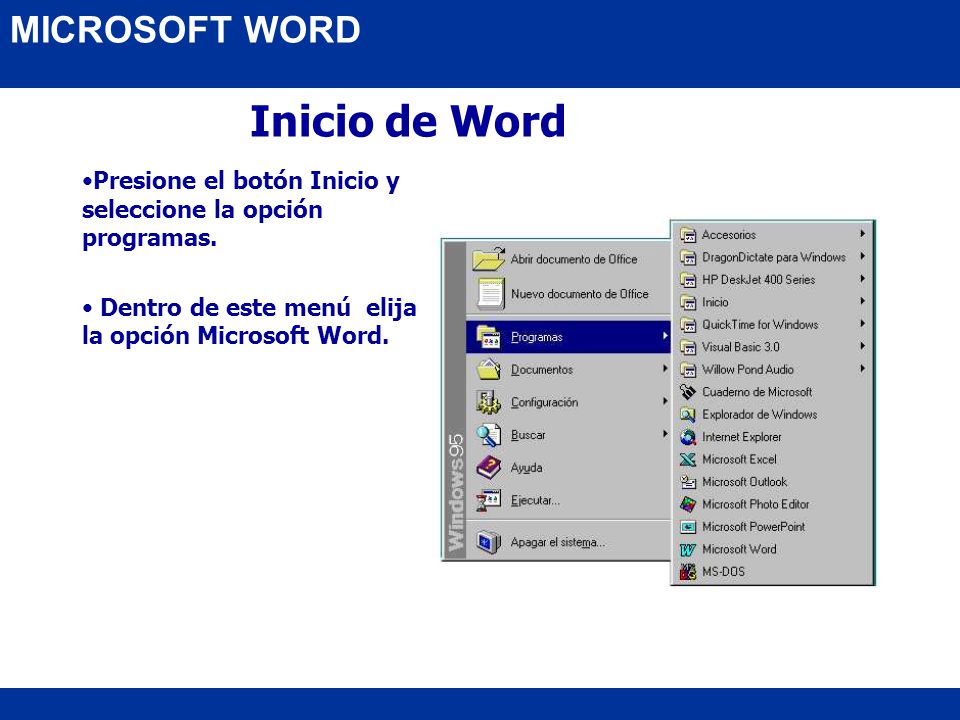Click the HP DeskJet 400 Series group icon

(688, 280)
